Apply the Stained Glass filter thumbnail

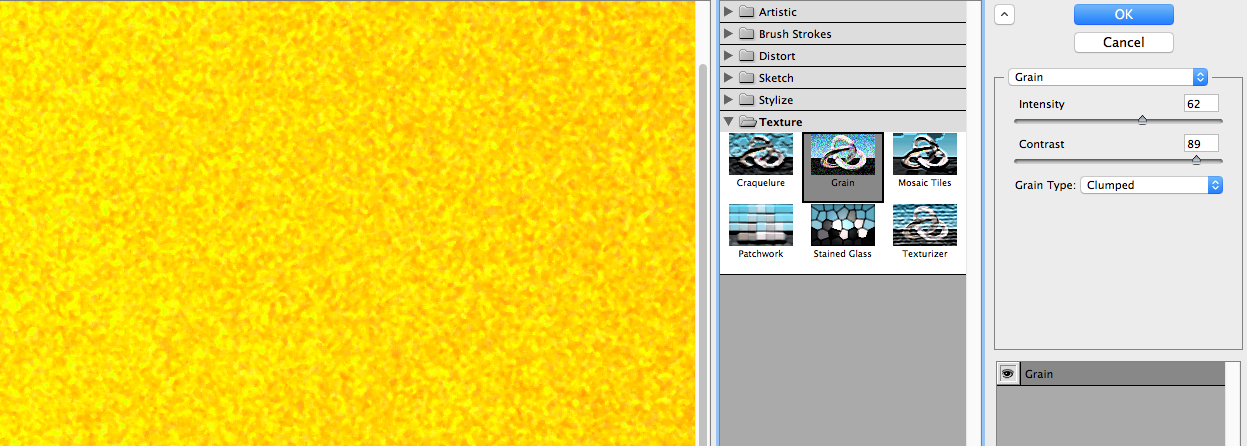[x=842, y=225]
